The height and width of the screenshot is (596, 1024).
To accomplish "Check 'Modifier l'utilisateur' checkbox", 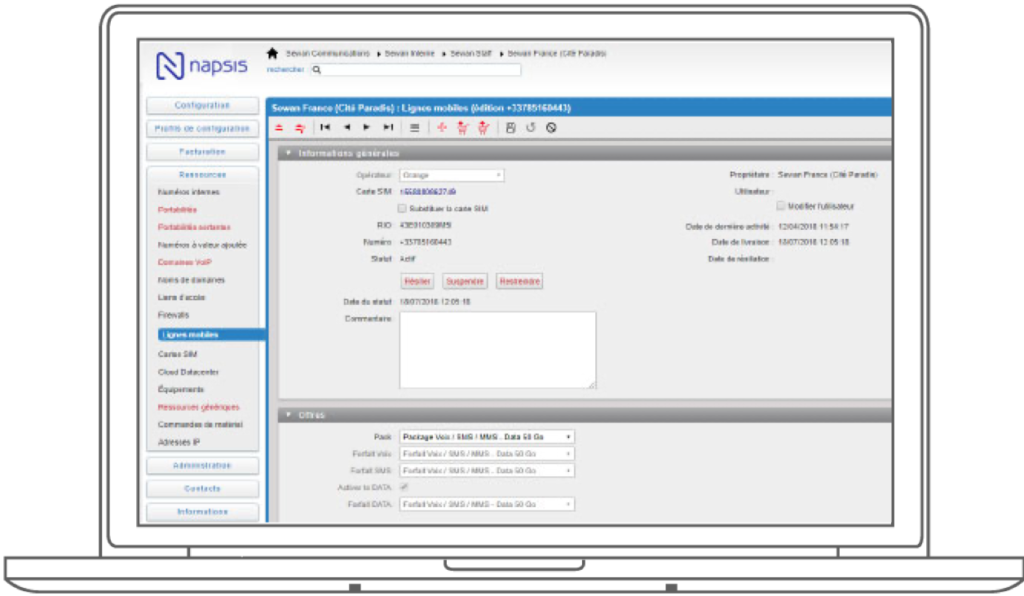I will pos(780,206).
